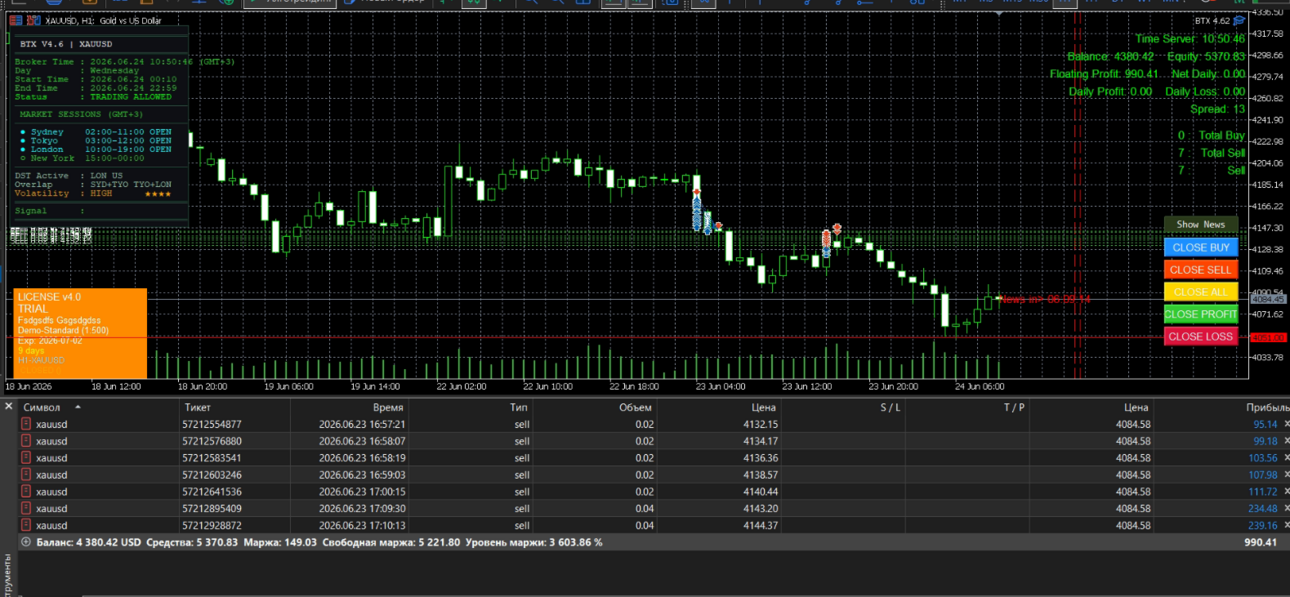The height and width of the screenshot is (597, 1290).
Task: Click open price 4143.20 cell
Action: 760,508
